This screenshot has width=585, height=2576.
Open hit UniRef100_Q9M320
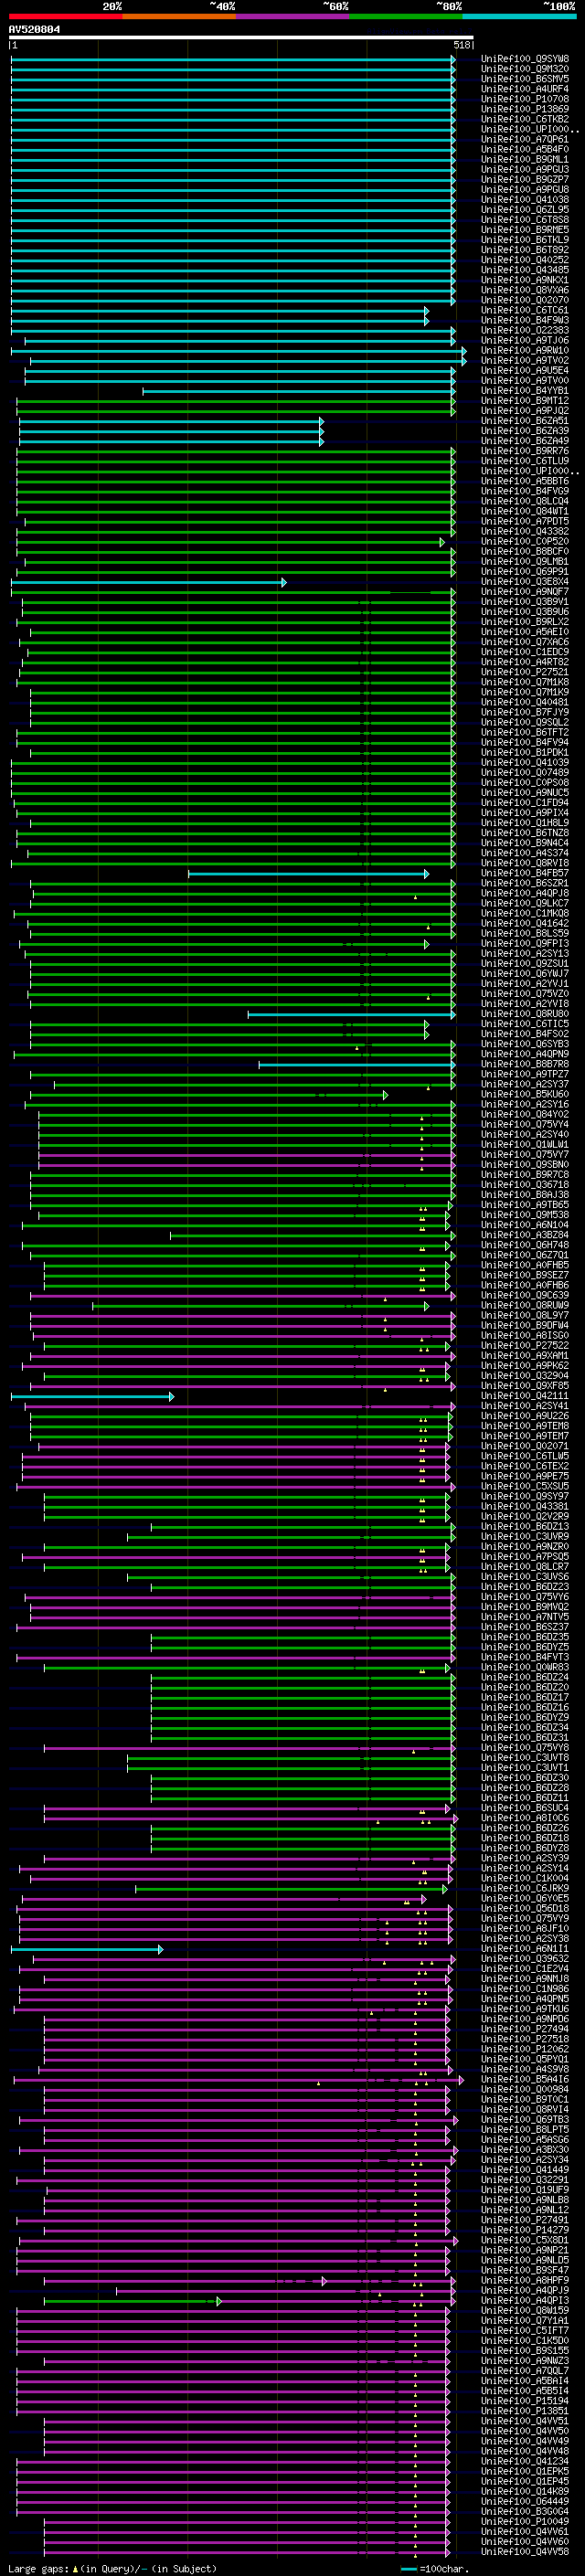(524, 69)
